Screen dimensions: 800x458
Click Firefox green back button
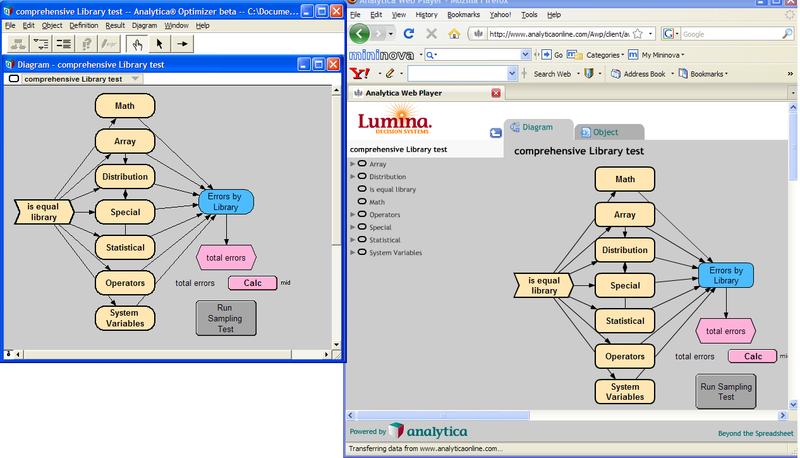click(x=360, y=34)
